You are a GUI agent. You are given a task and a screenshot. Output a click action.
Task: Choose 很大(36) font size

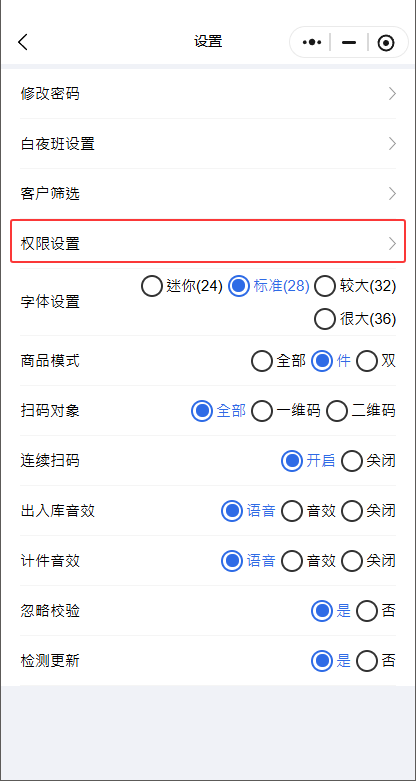355,319
